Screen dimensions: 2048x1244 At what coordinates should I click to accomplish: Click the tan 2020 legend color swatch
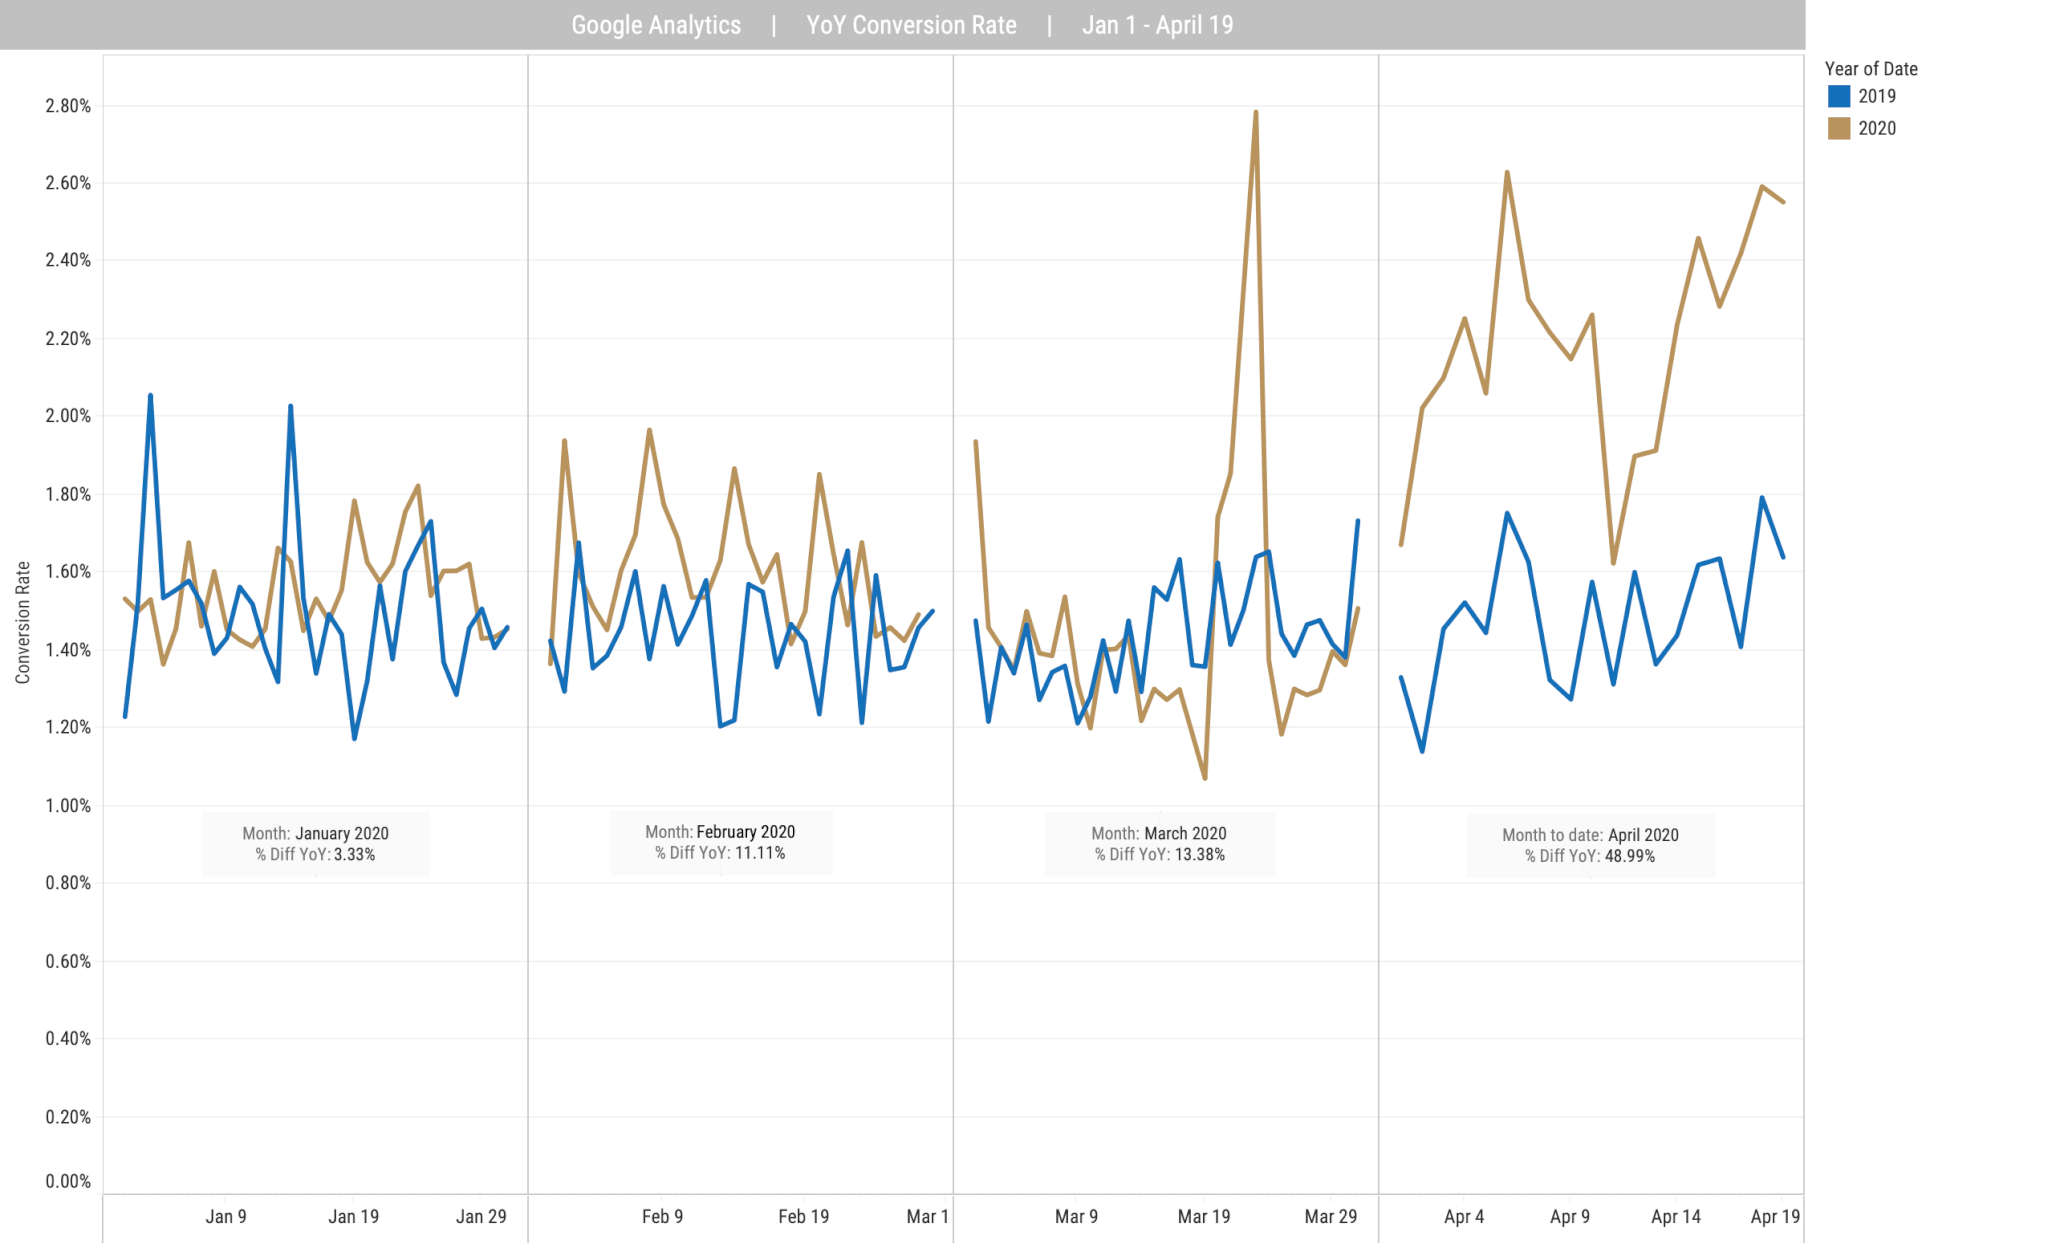pyautogui.click(x=1838, y=128)
